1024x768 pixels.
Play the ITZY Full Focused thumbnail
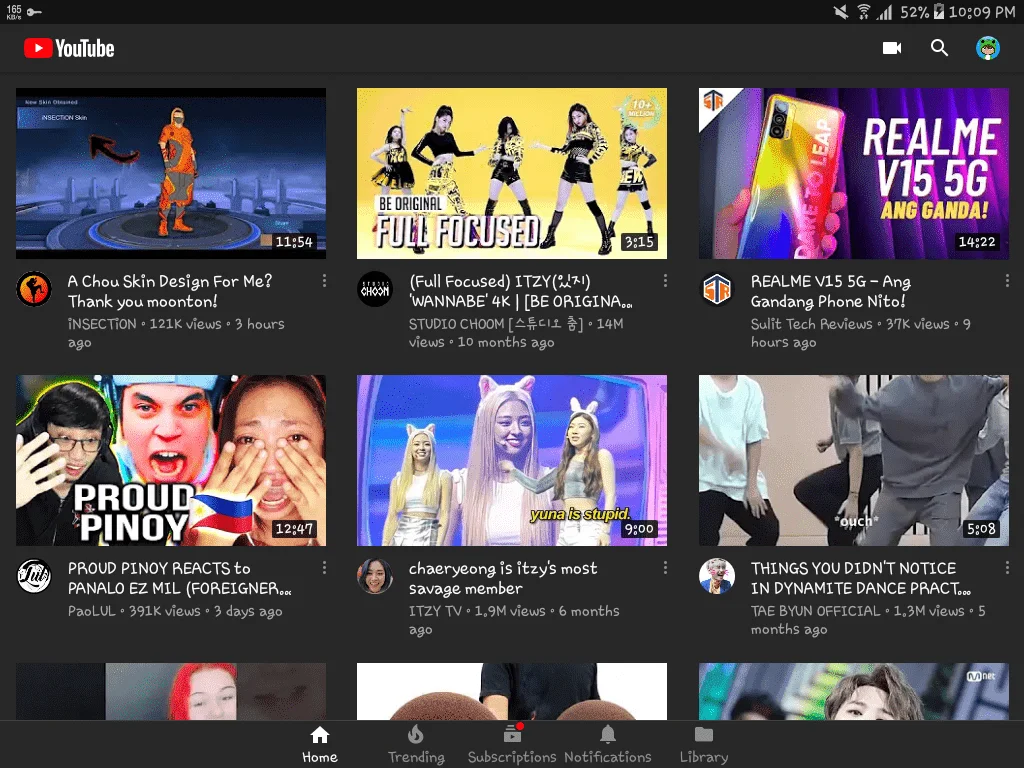coord(512,174)
